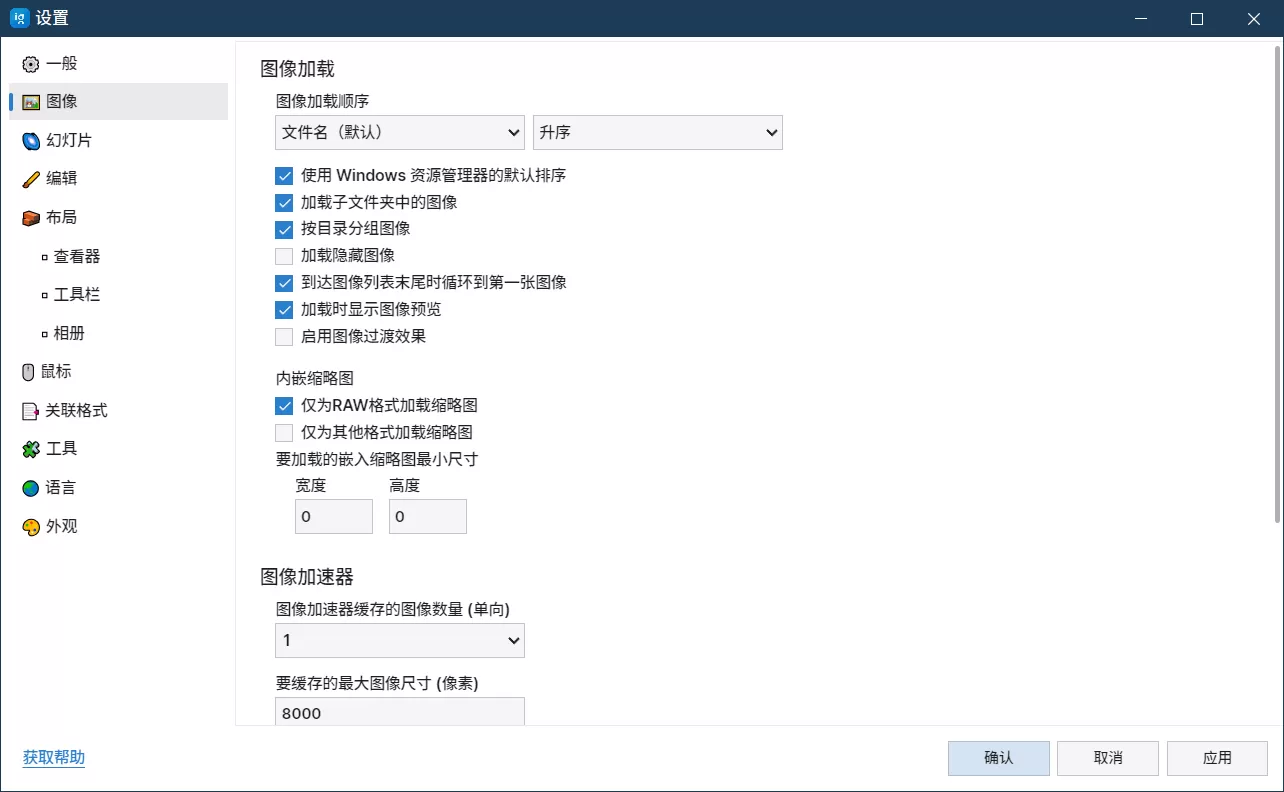The height and width of the screenshot is (792, 1284).
Task: Open the 一般 settings section
Action: click(60, 63)
